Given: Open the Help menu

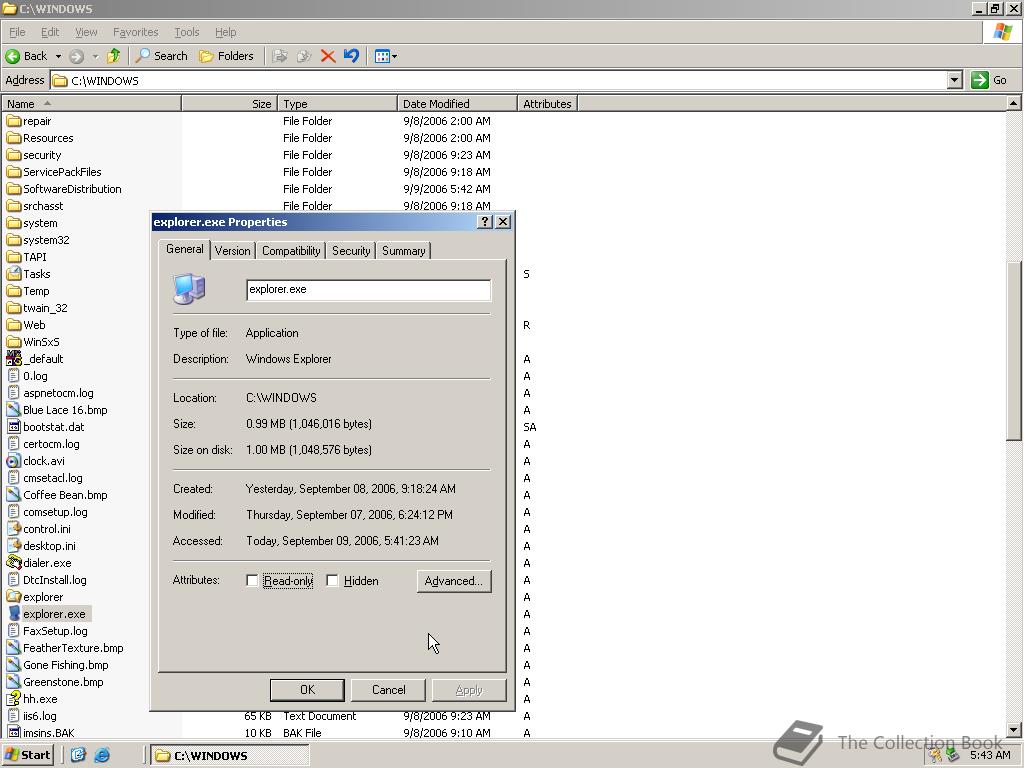Looking at the screenshot, I should 225,32.
